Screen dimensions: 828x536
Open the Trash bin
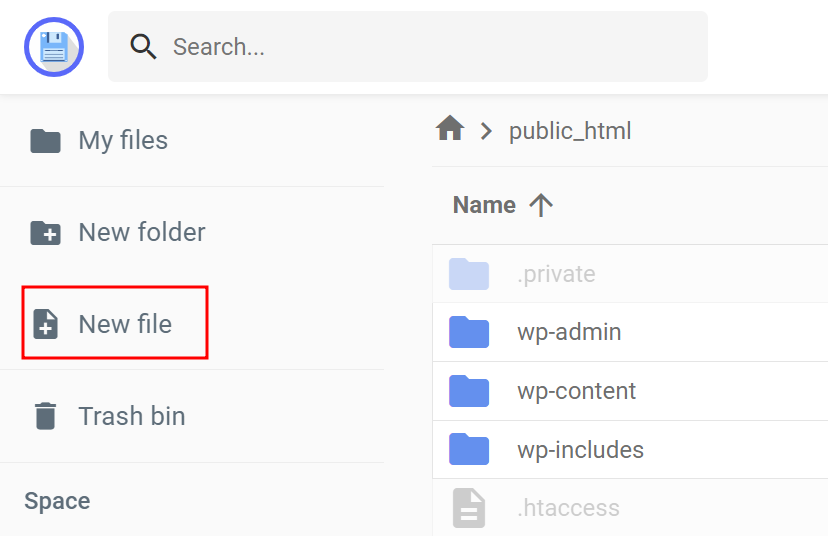tap(131, 416)
